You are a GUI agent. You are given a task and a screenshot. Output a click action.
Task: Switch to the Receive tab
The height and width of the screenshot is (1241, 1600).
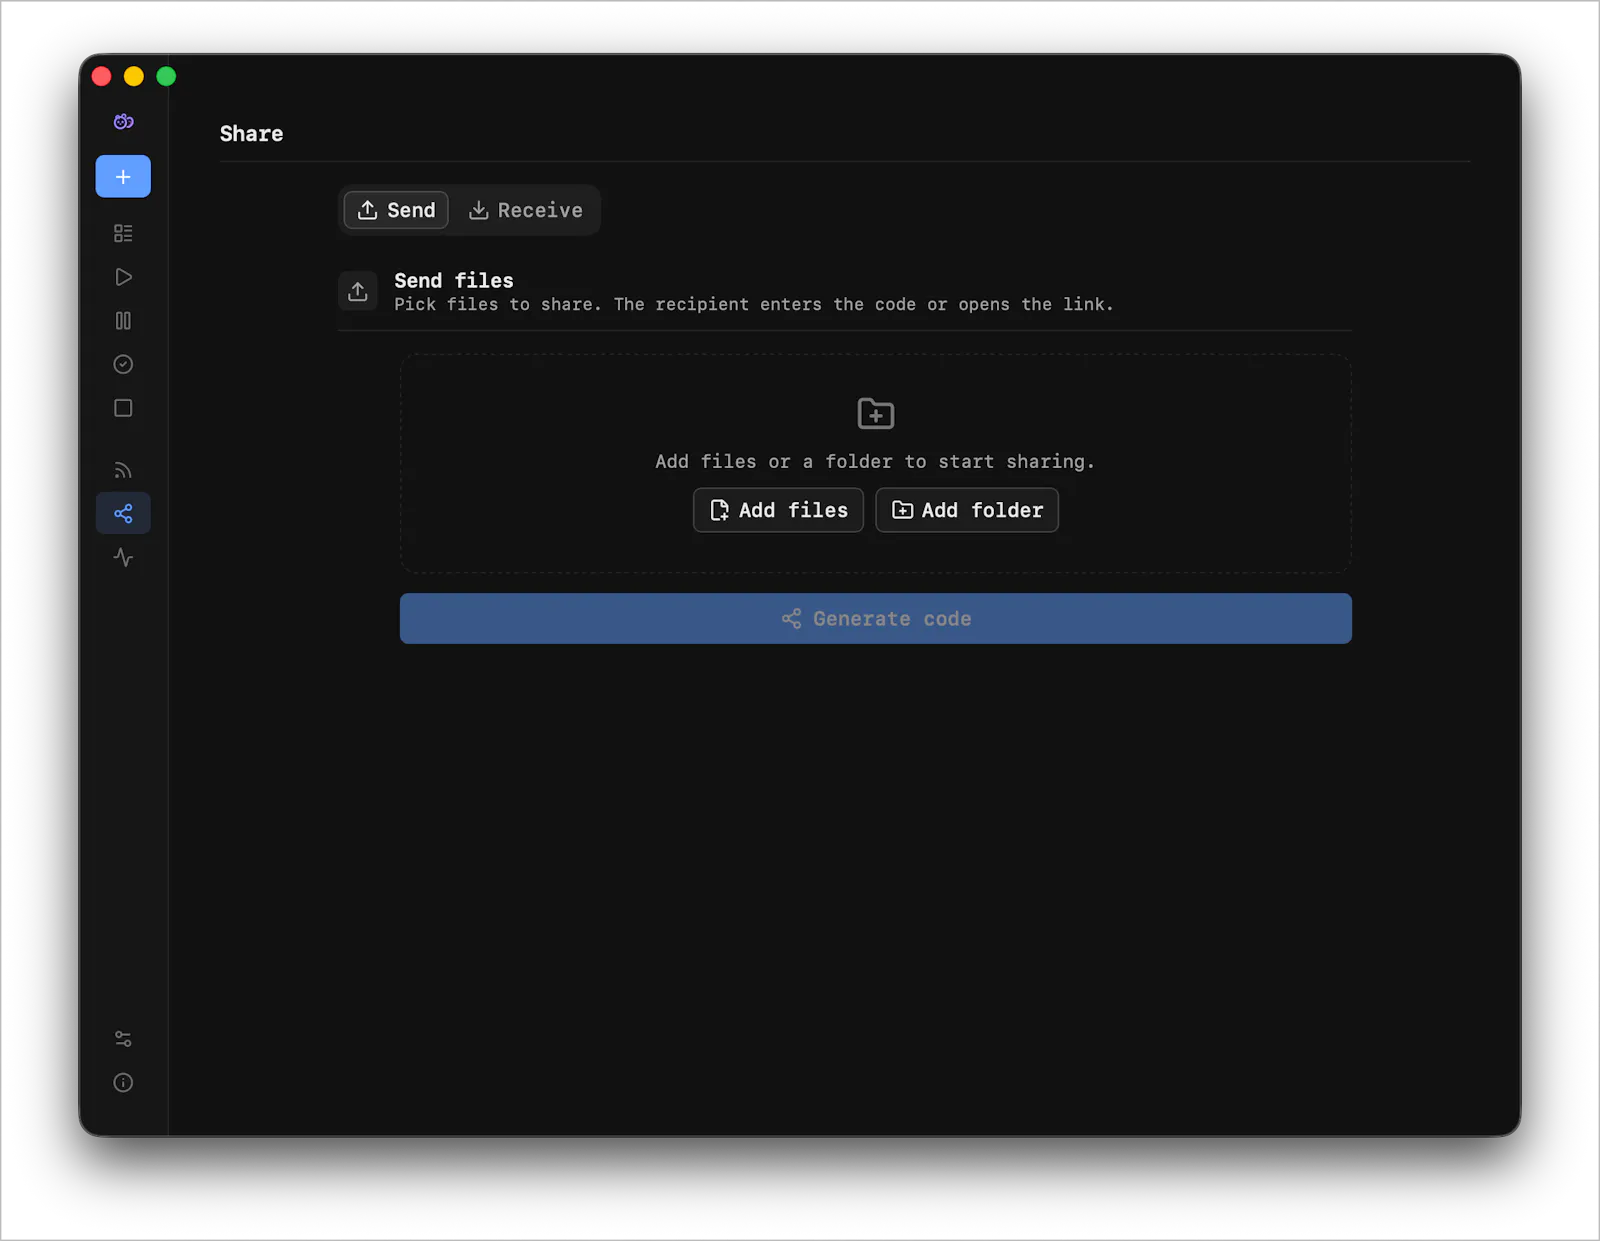(525, 210)
